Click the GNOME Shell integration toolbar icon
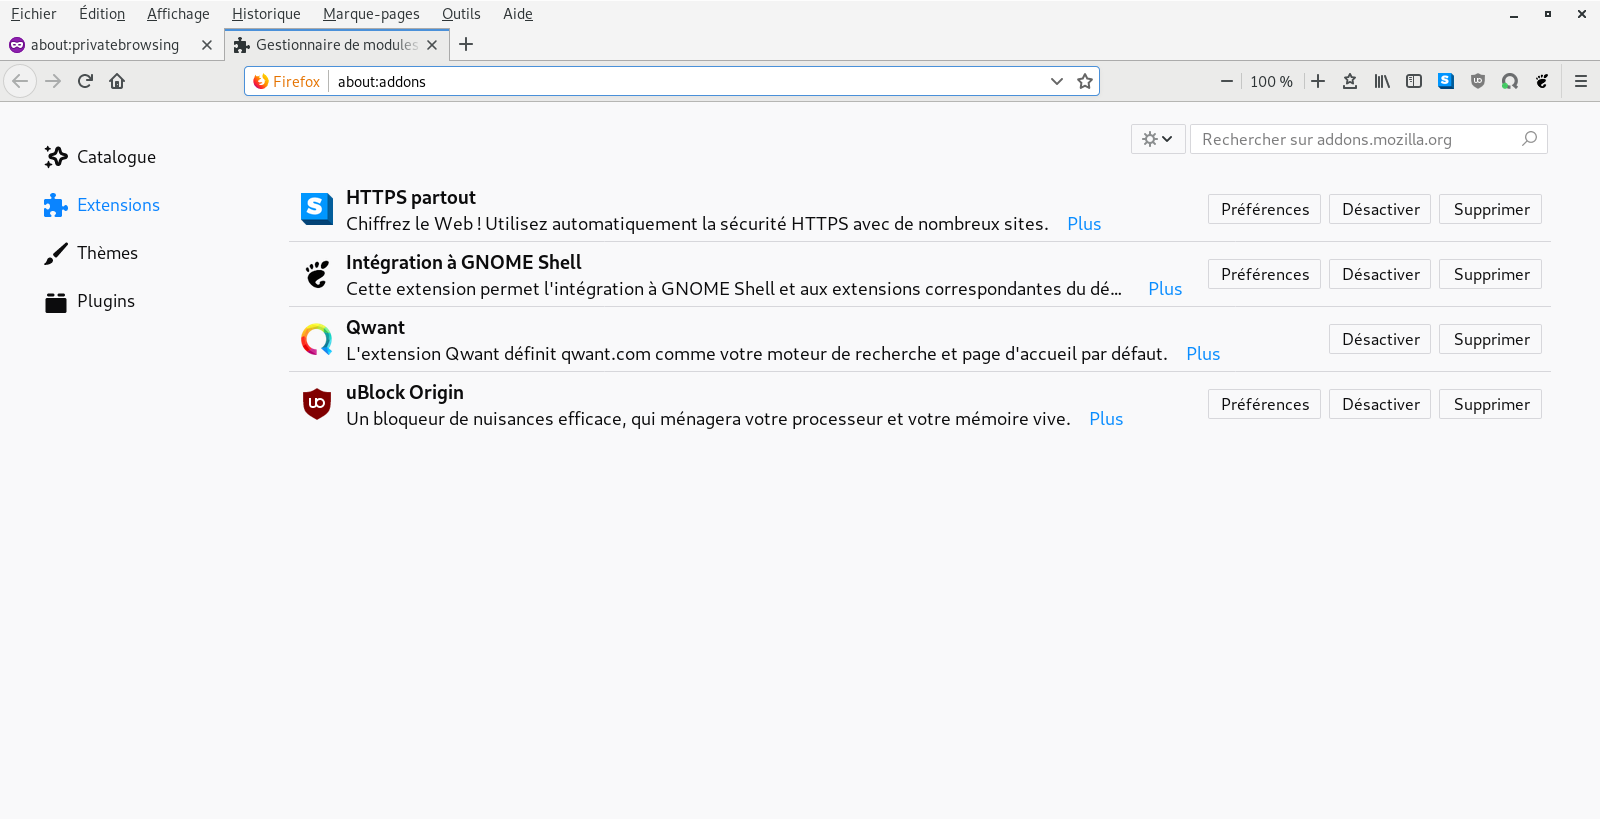The width and height of the screenshot is (1600, 819). [1542, 81]
